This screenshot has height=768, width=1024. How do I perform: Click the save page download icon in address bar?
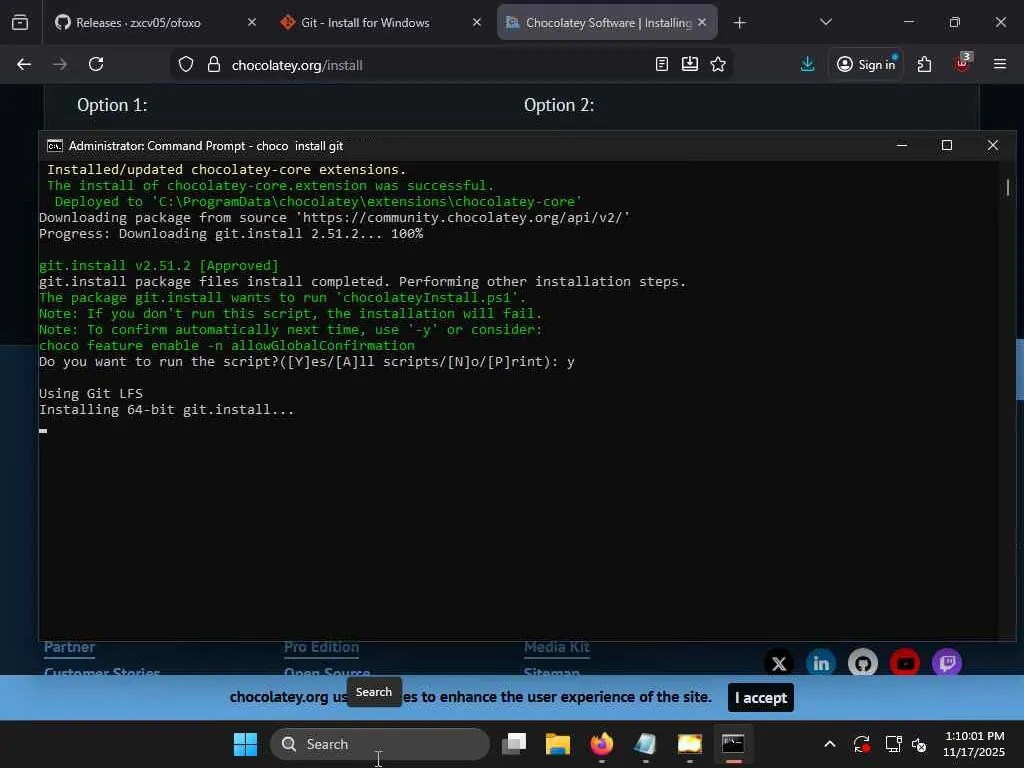[690, 64]
